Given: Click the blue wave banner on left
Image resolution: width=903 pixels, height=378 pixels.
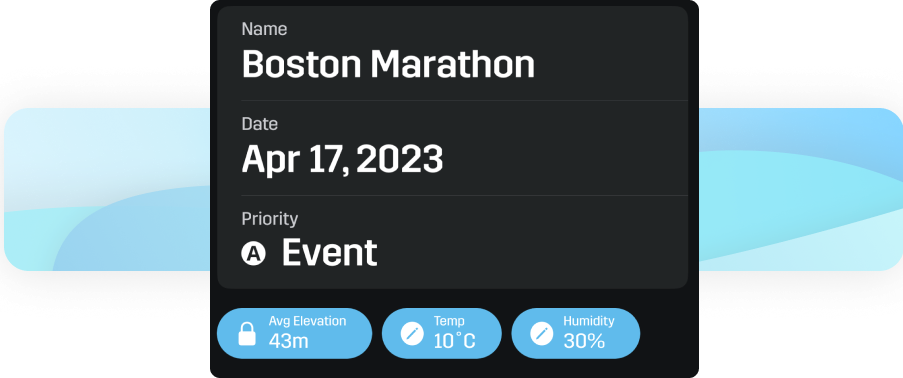Looking at the screenshot, I should (x=107, y=190).
